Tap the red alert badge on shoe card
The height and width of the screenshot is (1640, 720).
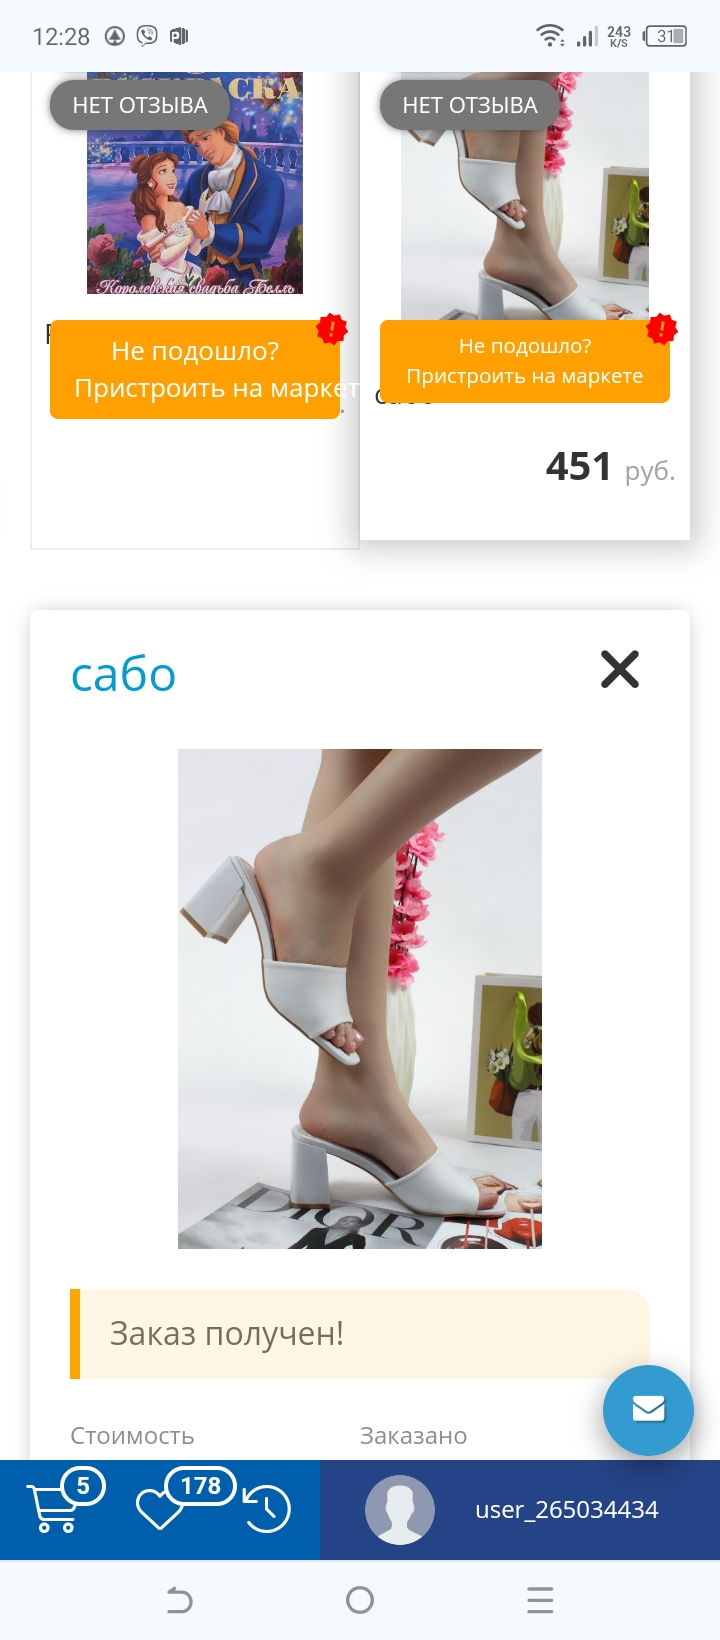pyautogui.click(x=662, y=328)
